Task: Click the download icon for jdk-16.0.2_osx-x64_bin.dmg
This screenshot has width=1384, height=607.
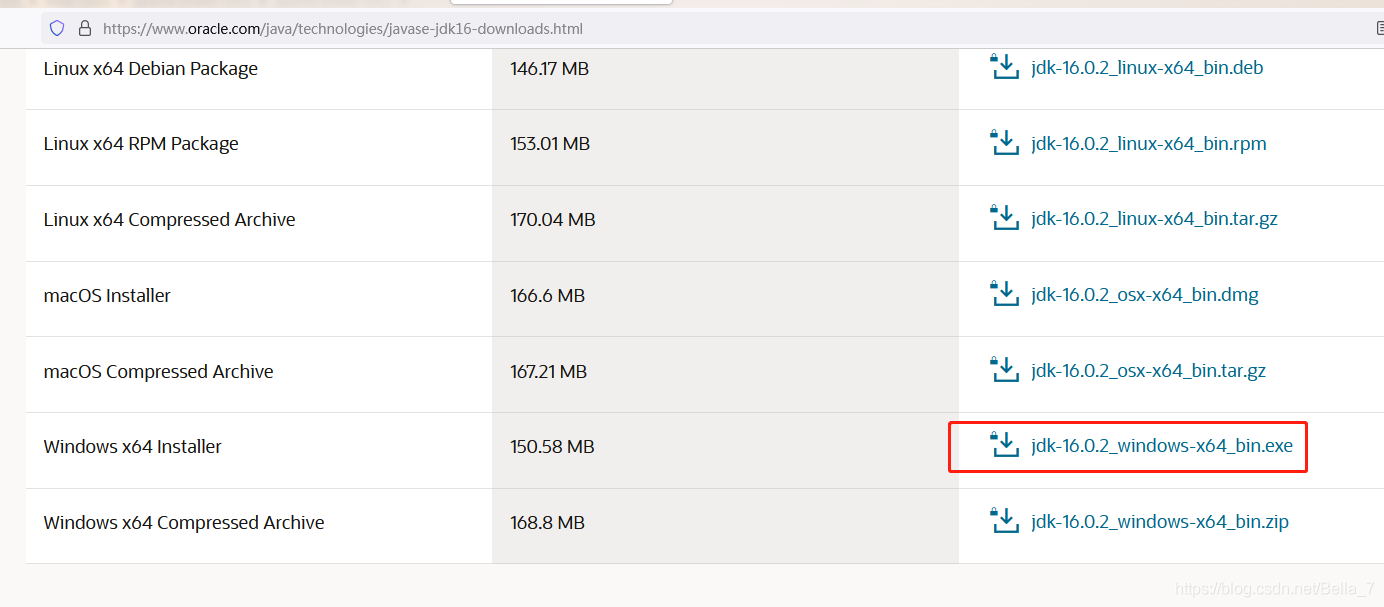Action: tap(1003, 294)
